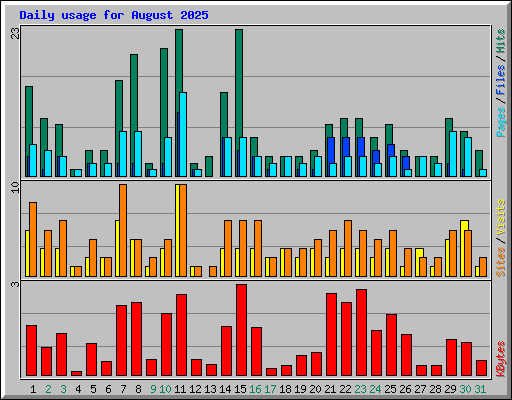Click the 'Hits' legend label

[500, 41]
